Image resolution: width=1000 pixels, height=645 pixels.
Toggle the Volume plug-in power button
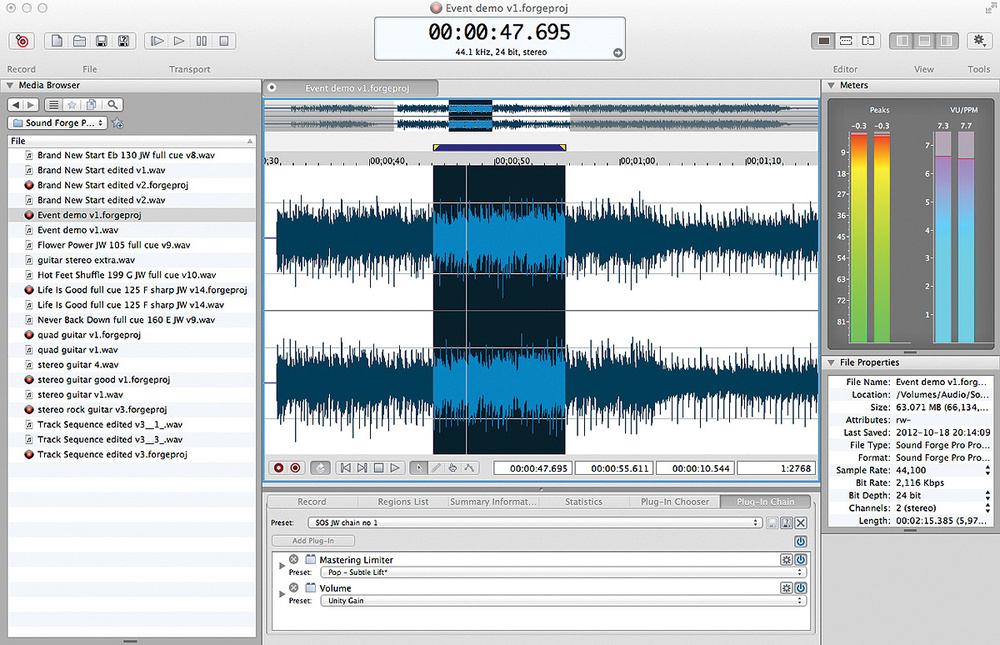[x=800, y=588]
